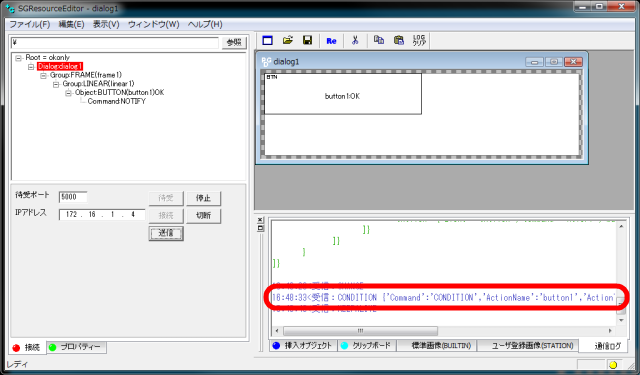The height and width of the screenshot is (375, 640).
Task: Open the ユーザ登録画像(STATION) tab
Action: pyautogui.click(x=528, y=346)
